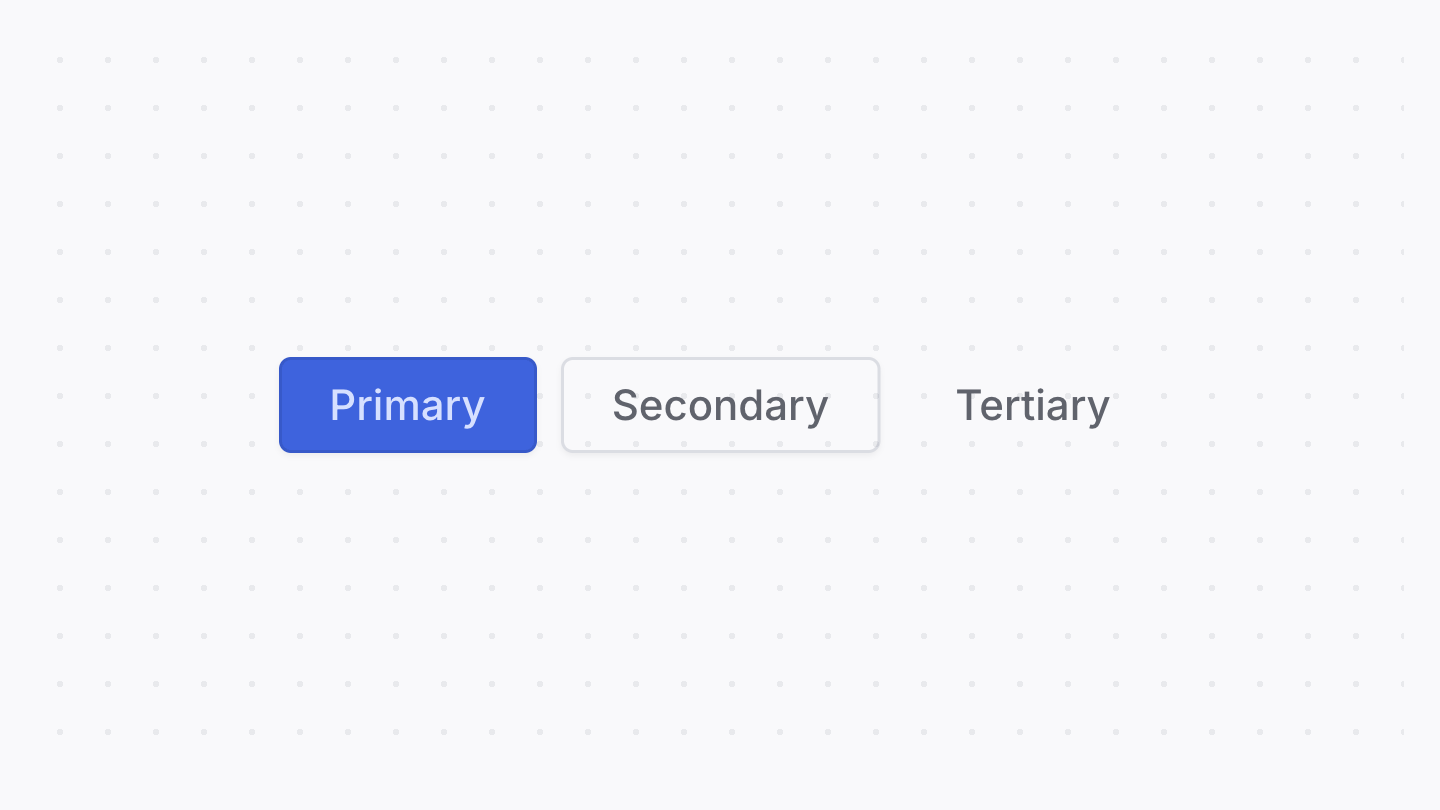The image size is (1440, 810).
Task: Click the blue Primary button
Action: (408, 405)
